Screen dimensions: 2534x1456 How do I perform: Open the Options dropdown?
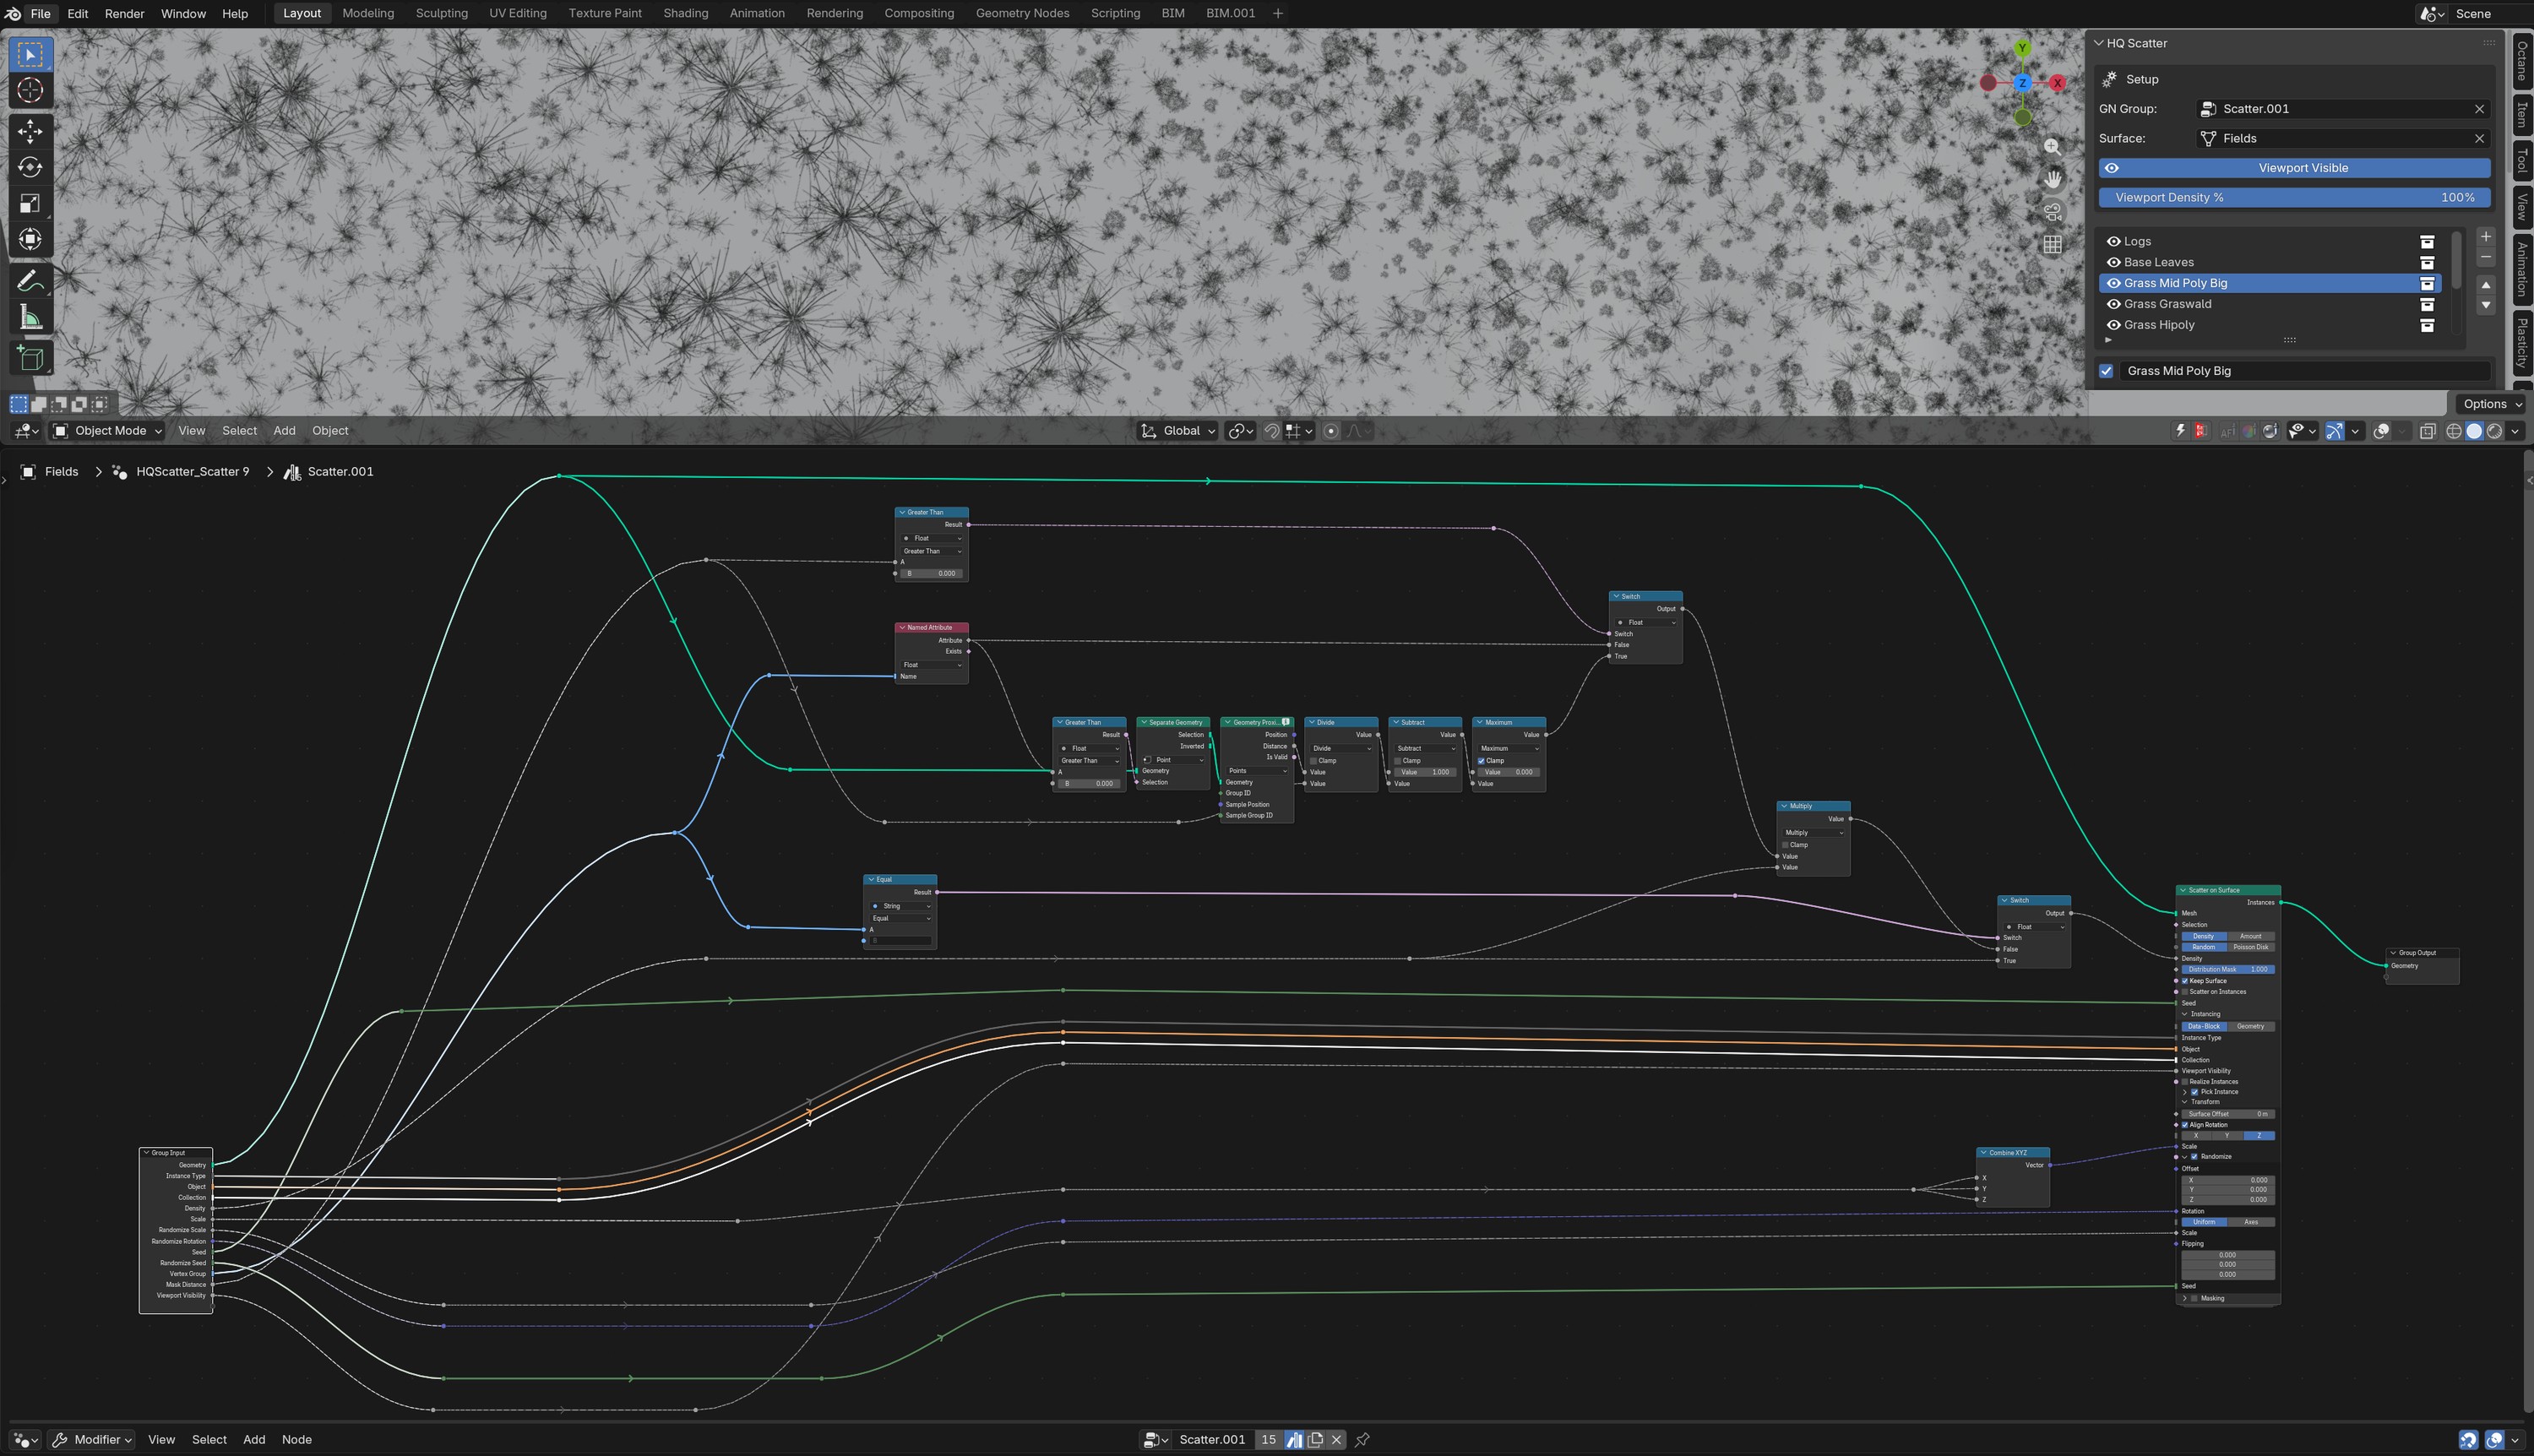click(x=2492, y=404)
